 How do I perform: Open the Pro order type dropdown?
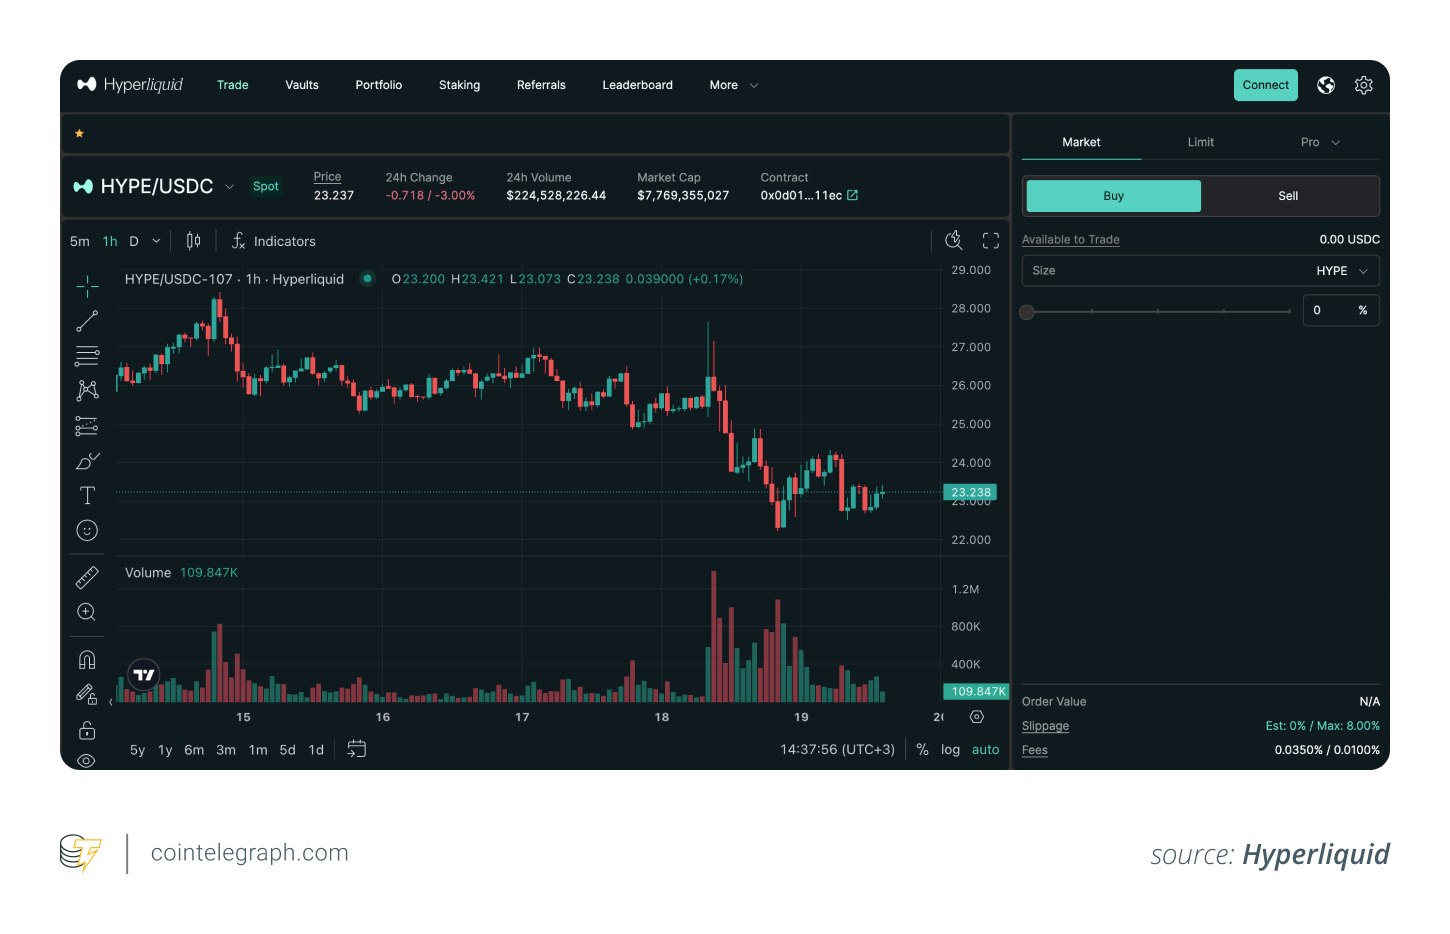1320,142
